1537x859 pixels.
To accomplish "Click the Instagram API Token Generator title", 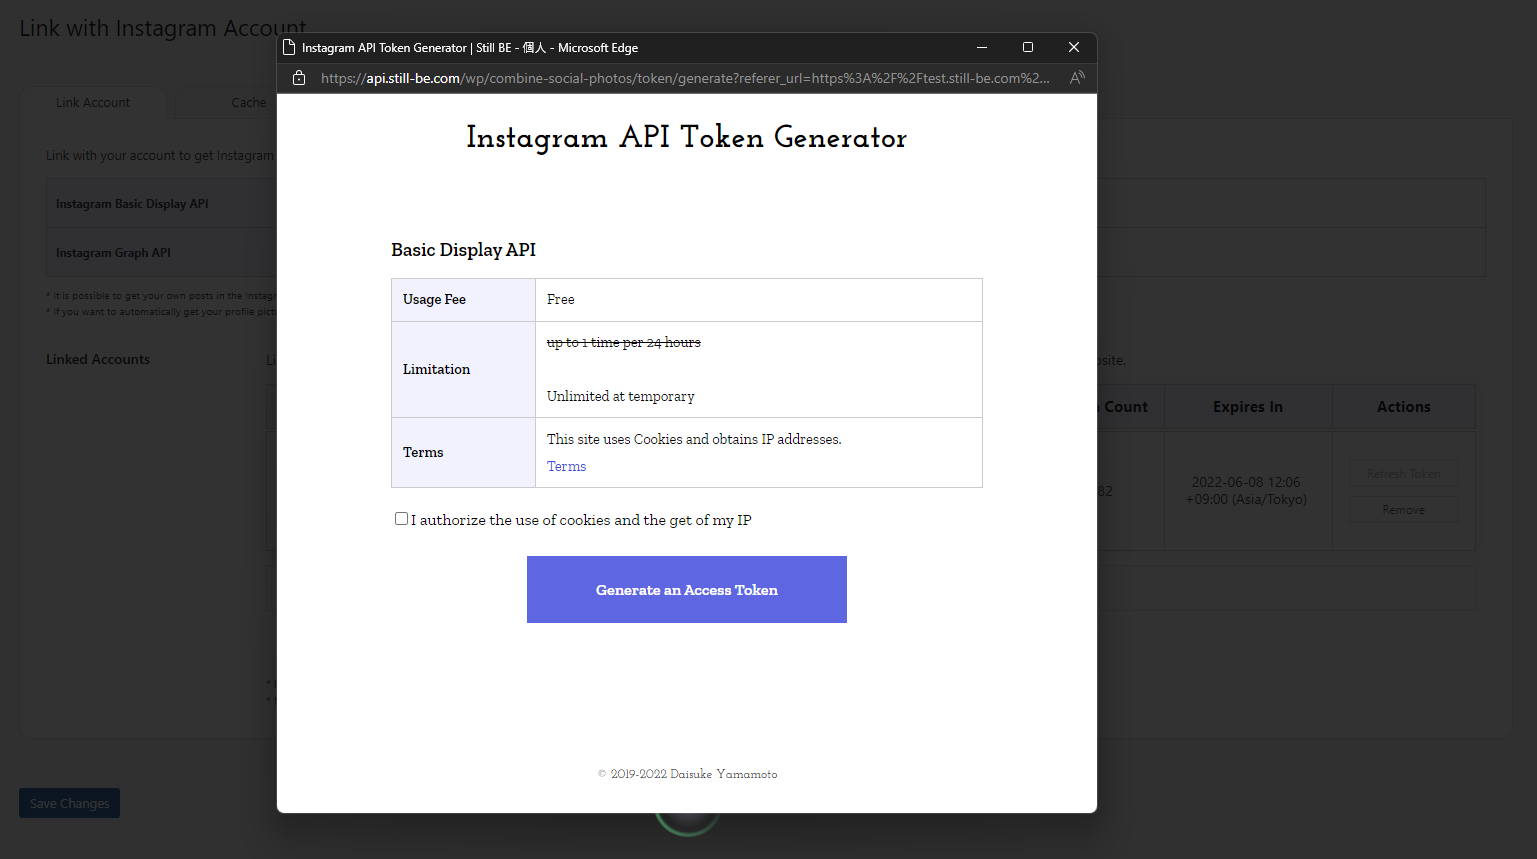I will [687, 138].
